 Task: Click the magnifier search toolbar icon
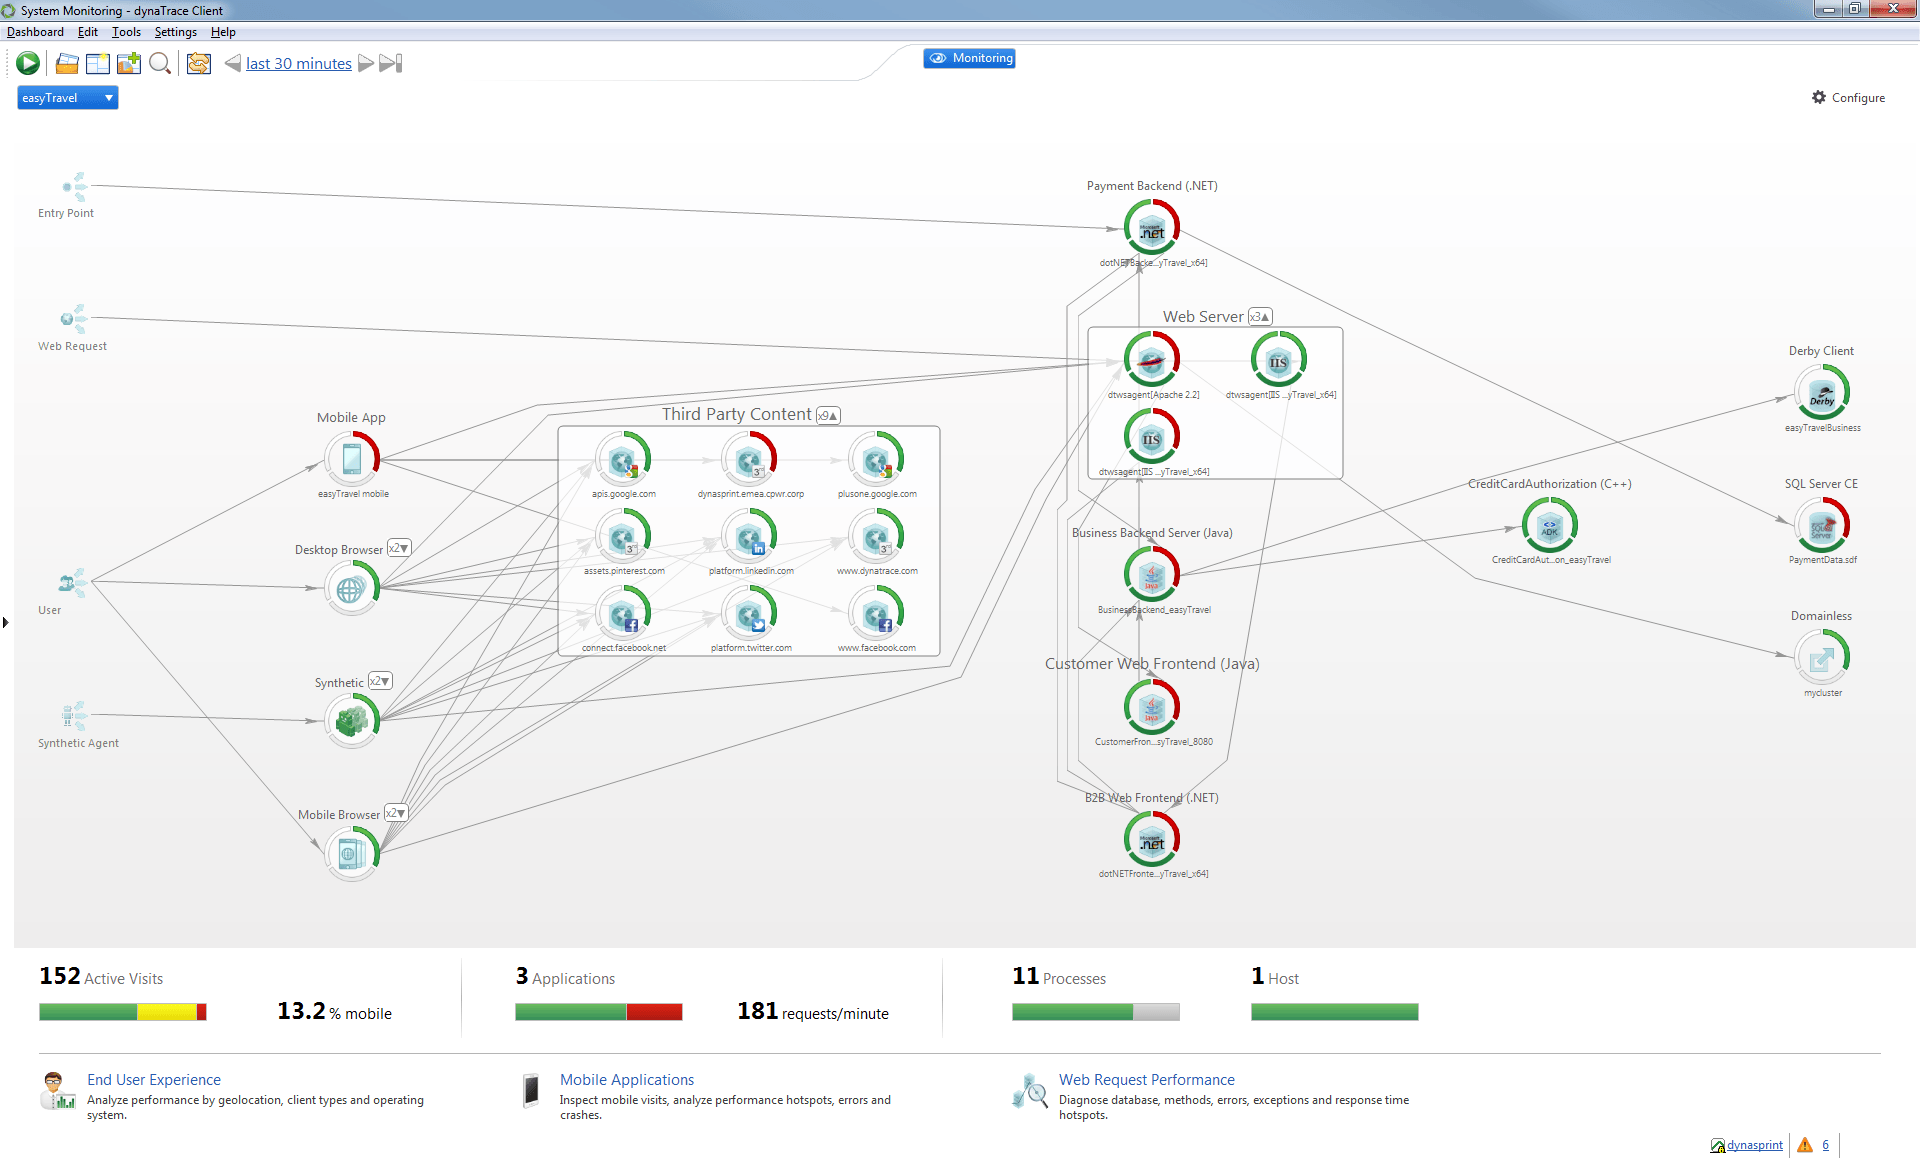tap(160, 63)
